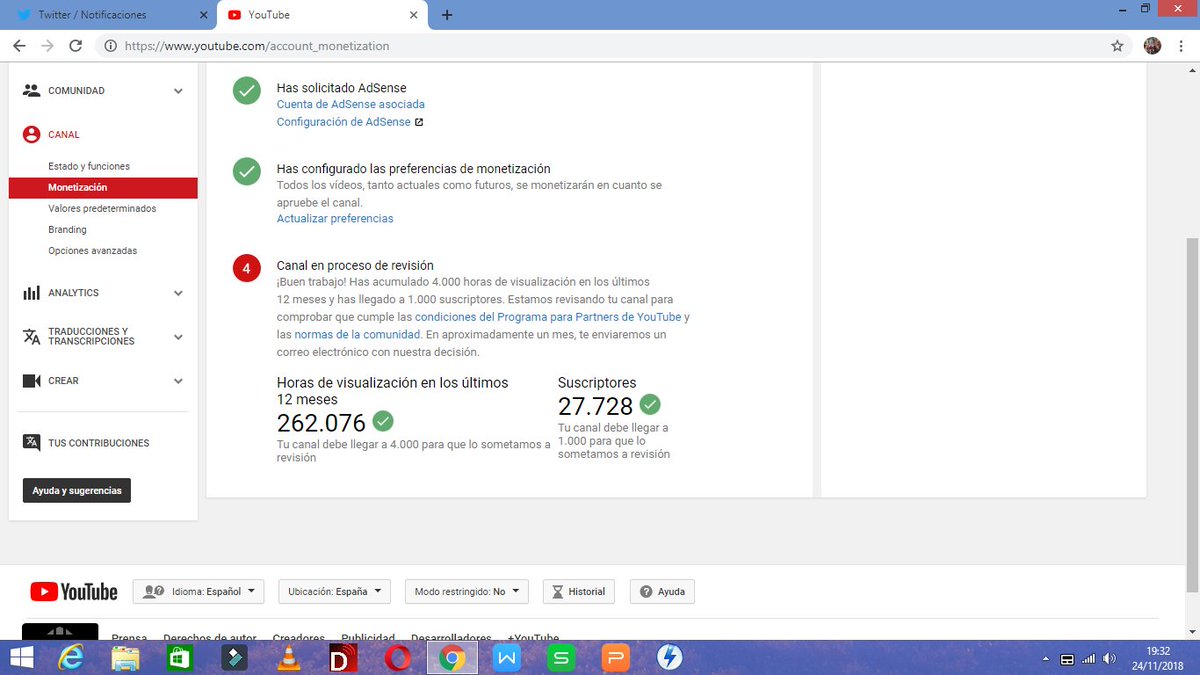The image size is (1200, 675).
Task: Click the Actualizar preferencias link
Action: pyautogui.click(x=335, y=218)
